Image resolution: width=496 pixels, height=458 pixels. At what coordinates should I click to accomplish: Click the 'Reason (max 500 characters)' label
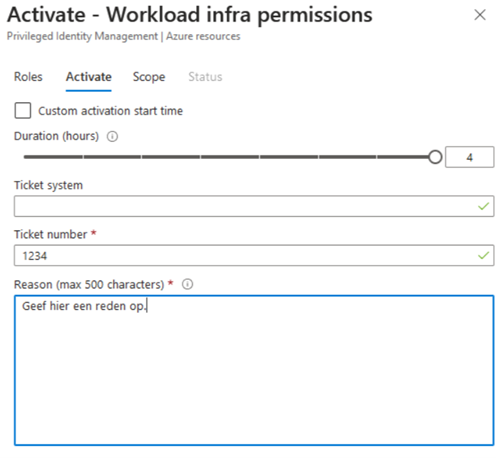[x=89, y=284]
